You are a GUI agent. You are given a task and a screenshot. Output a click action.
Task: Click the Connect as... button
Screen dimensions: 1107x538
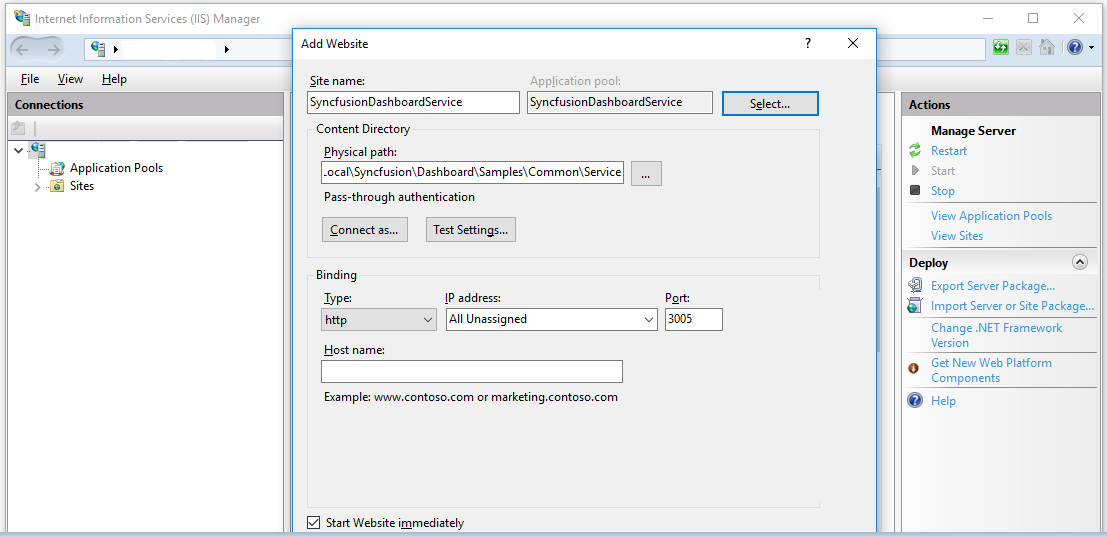tap(364, 229)
